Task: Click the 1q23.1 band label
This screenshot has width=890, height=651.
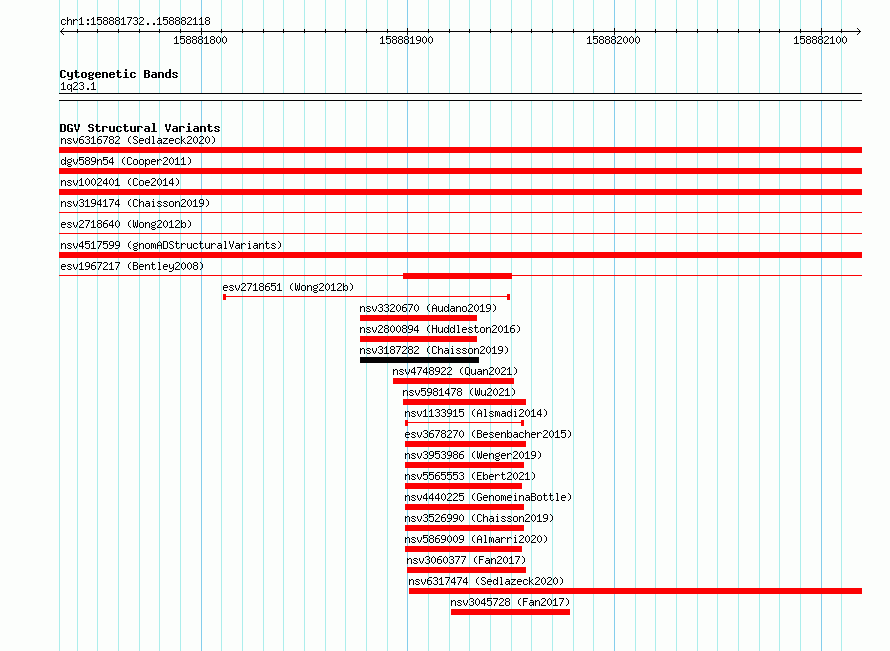Action: tap(78, 86)
